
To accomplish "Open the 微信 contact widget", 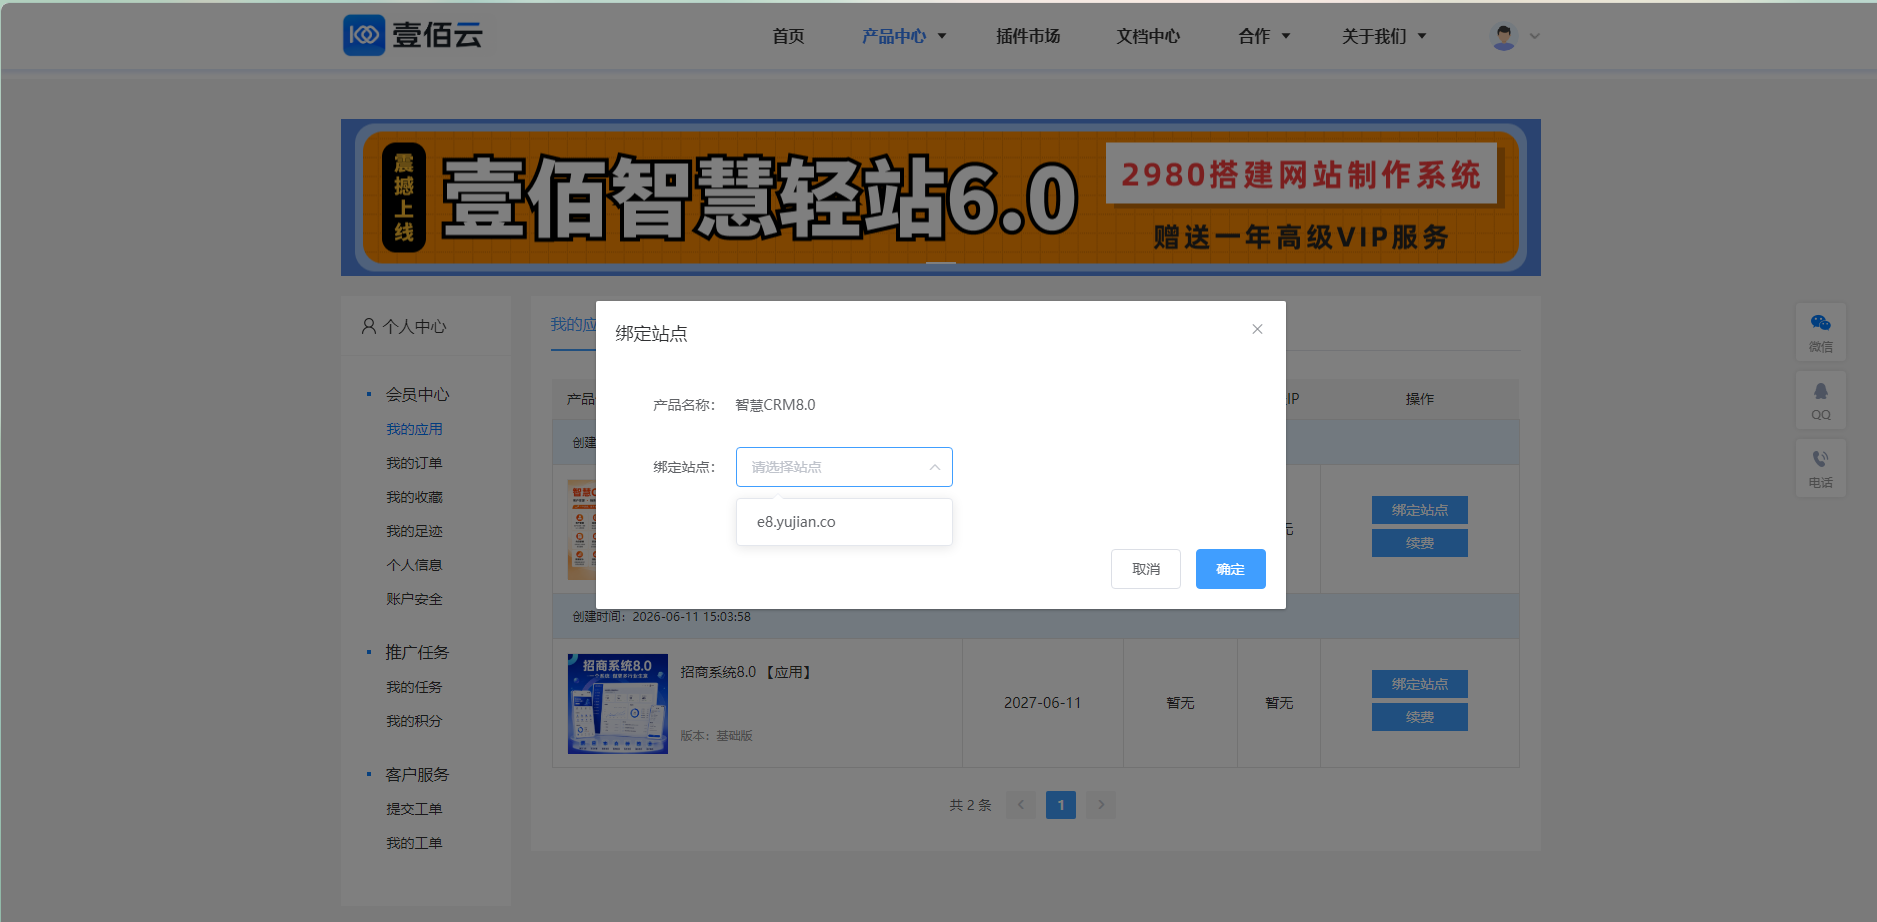I will (x=1820, y=332).
